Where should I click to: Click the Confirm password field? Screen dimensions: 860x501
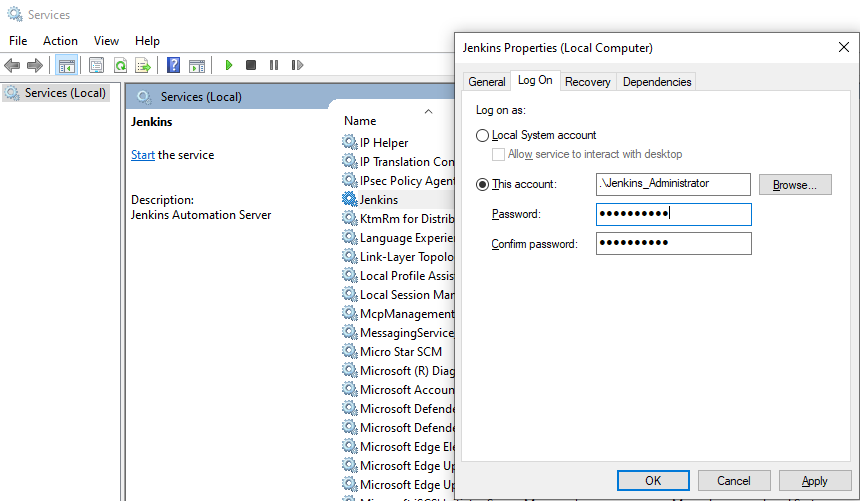tap(673, 244)
